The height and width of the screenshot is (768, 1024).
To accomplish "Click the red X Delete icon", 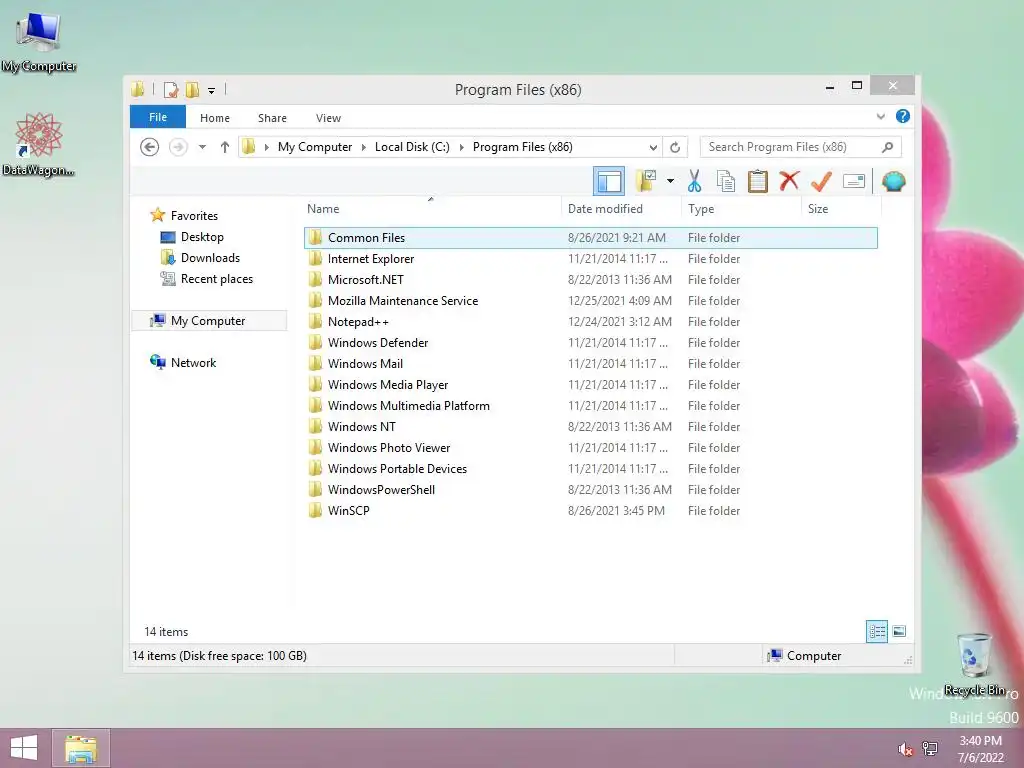I will click(789, 180).
